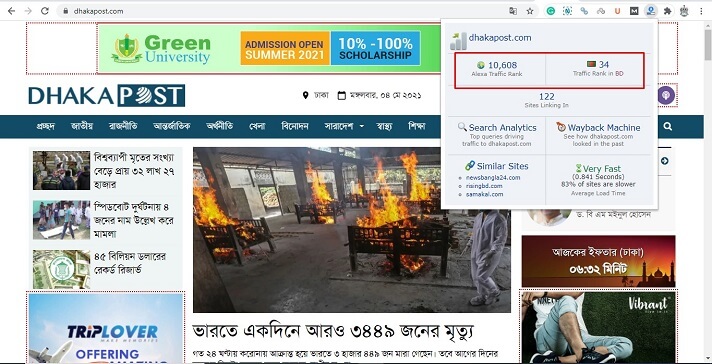Reload the dhakapost.com page
This screenshot has width=712, height=364.
44,11
